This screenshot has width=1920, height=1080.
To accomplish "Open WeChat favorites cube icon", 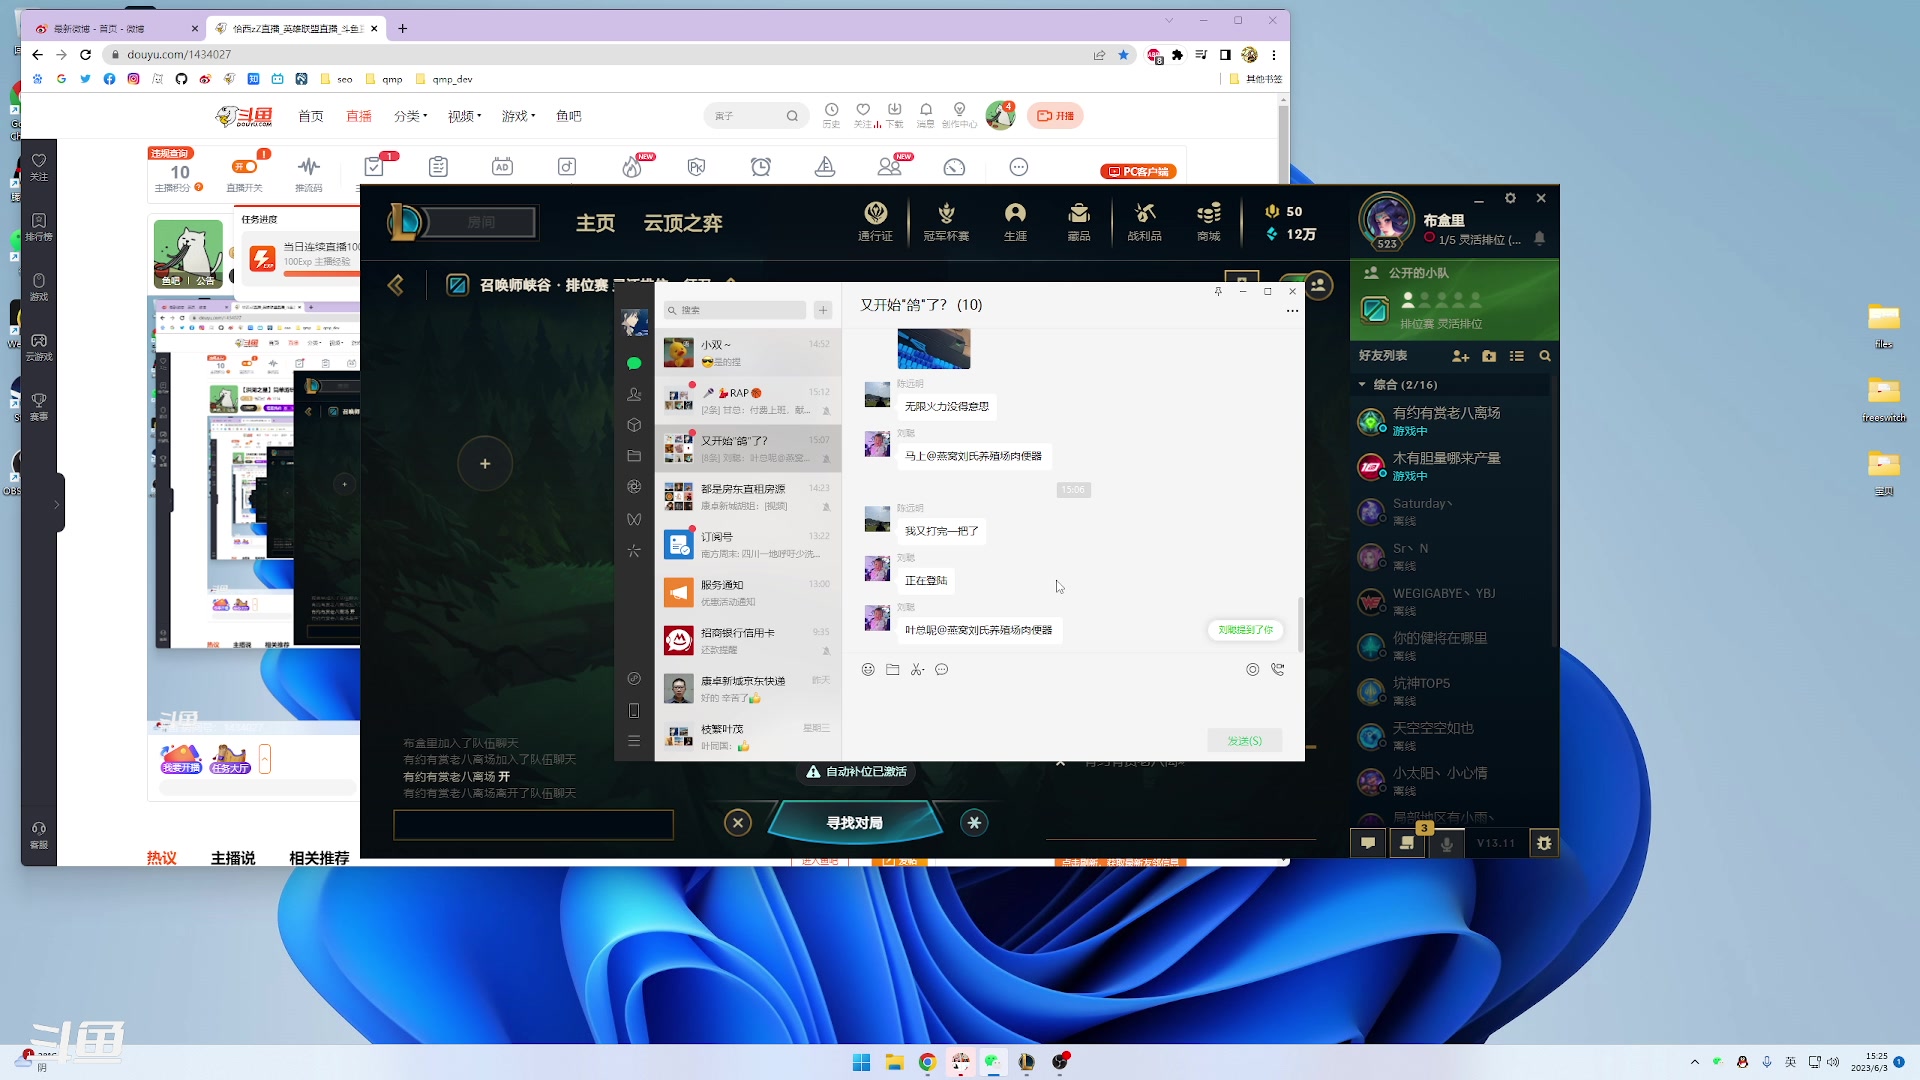I will tap(634, 425).
